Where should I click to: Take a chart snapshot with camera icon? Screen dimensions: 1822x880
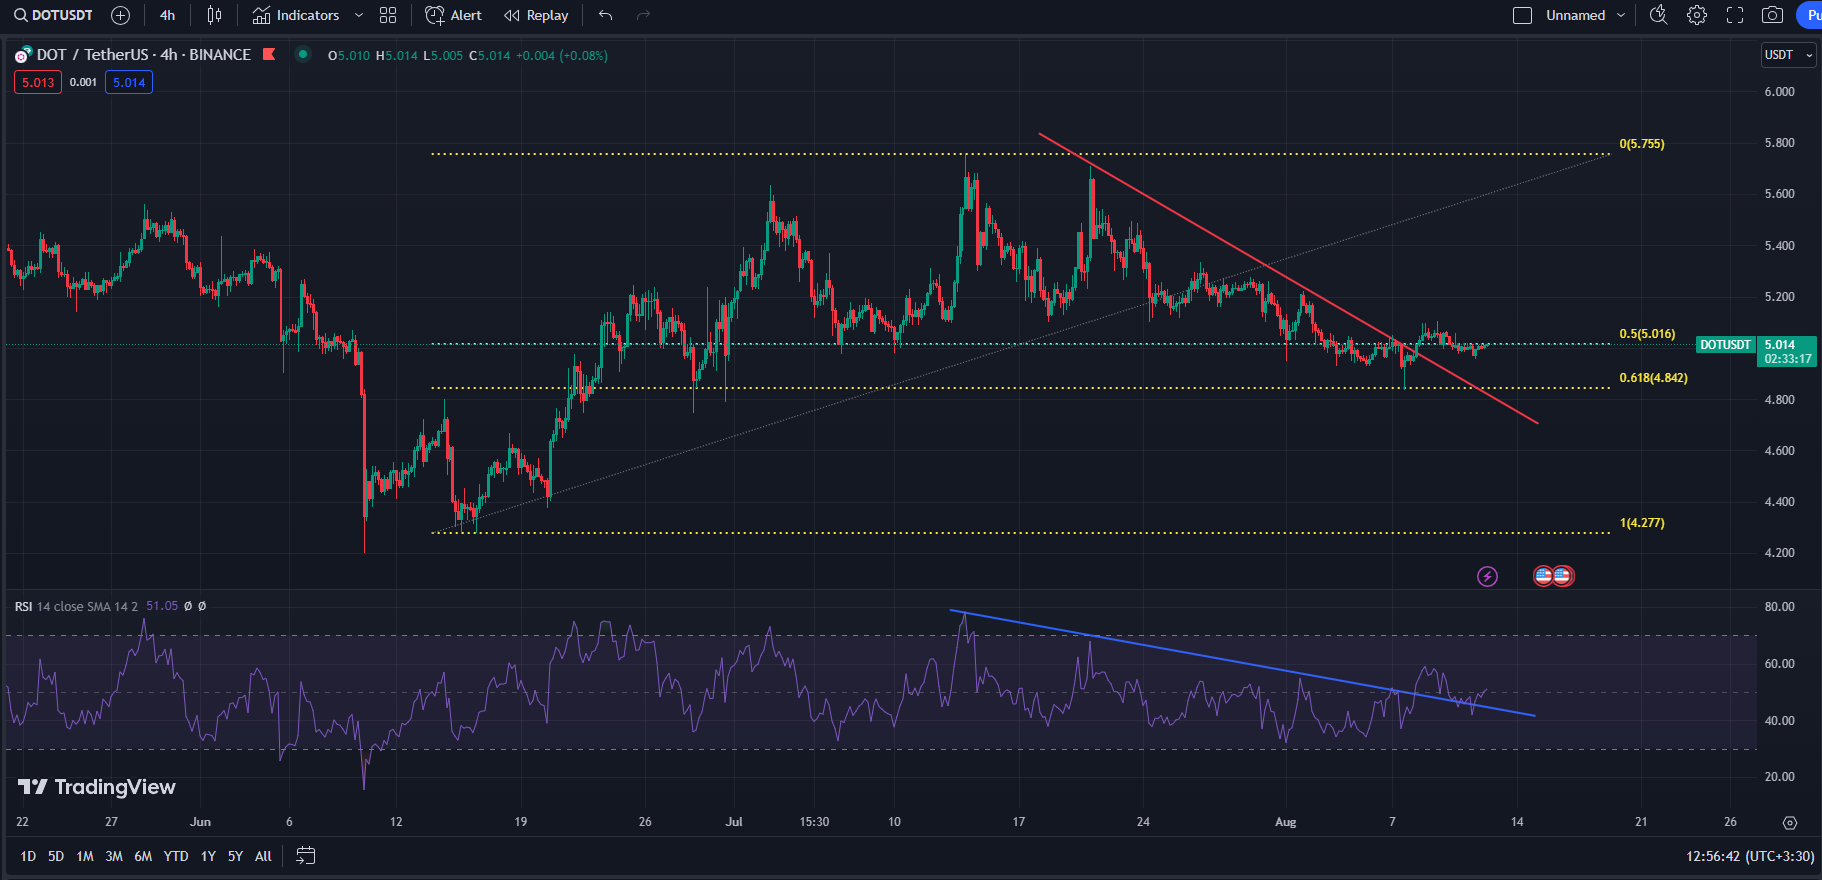tap(1772, 15)
